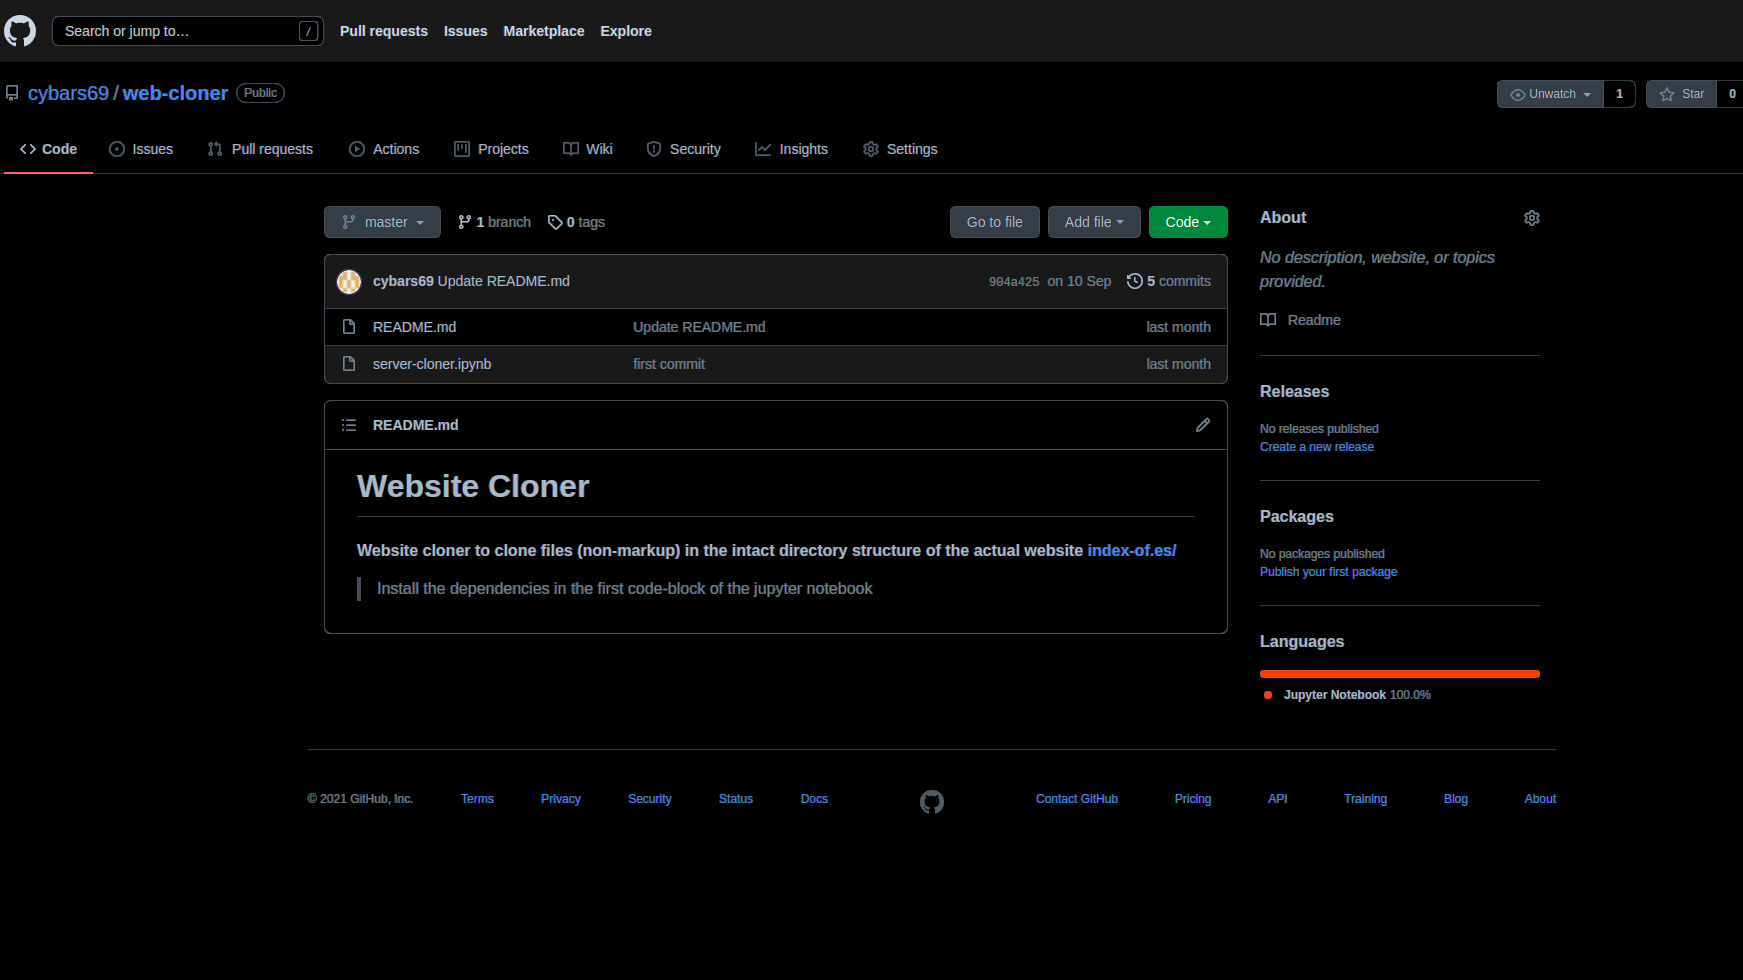This screenshot has width=1743, height=980.
Task: Open the repository Settings tab
Action: click(900, 149)
